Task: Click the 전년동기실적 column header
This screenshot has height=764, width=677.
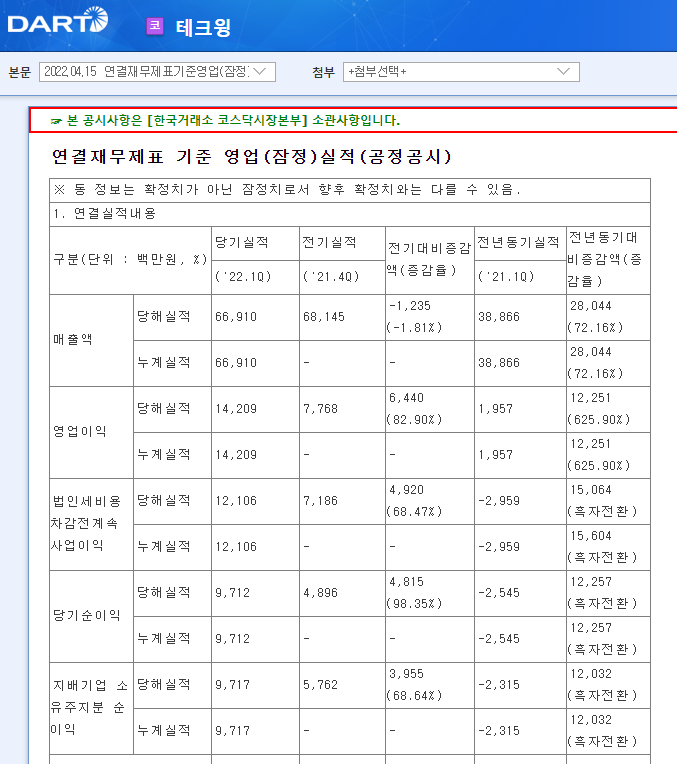Action: pyautogui.click(x=518, y=242)
